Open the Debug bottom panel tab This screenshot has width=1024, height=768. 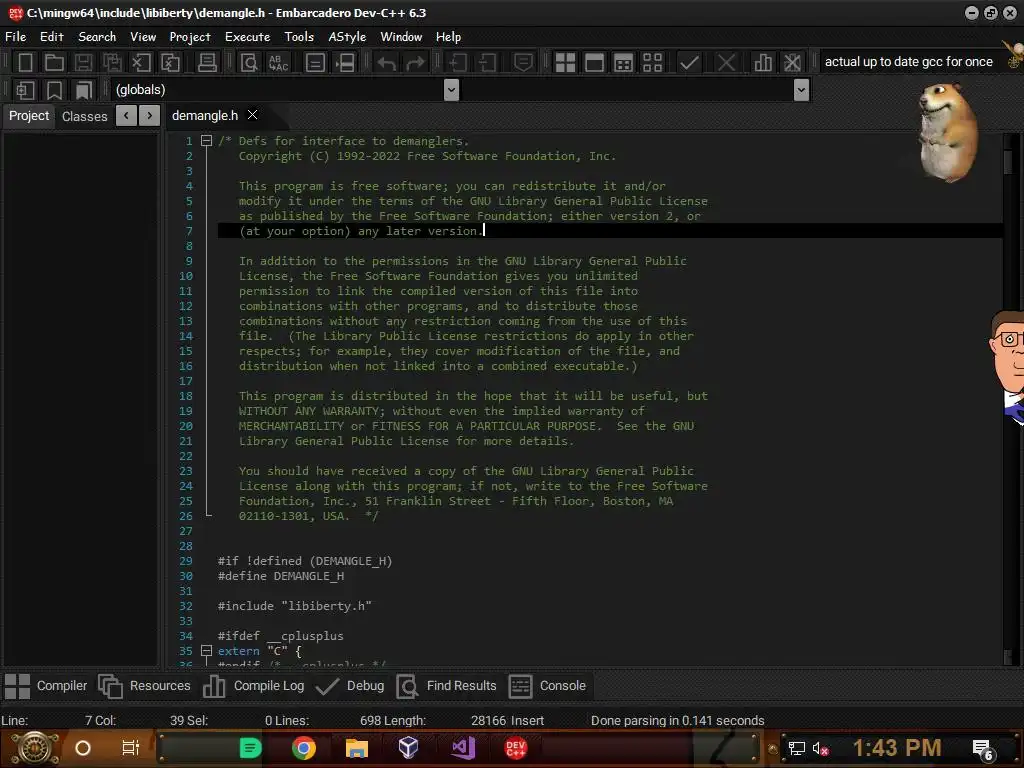(x=349, y=686)
